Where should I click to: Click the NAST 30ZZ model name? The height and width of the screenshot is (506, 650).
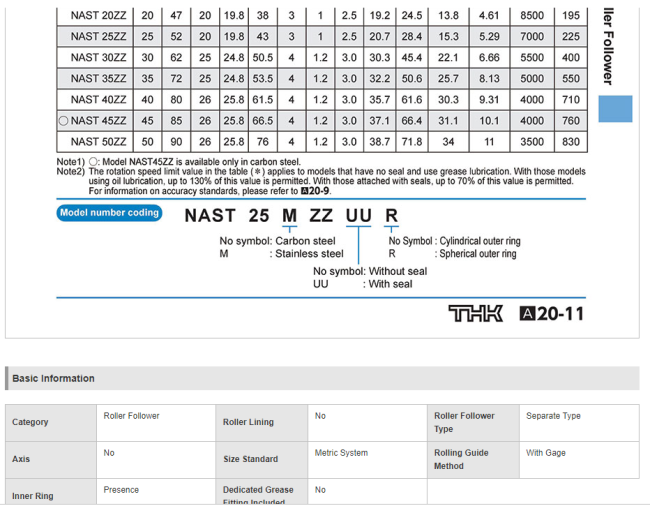98,58
